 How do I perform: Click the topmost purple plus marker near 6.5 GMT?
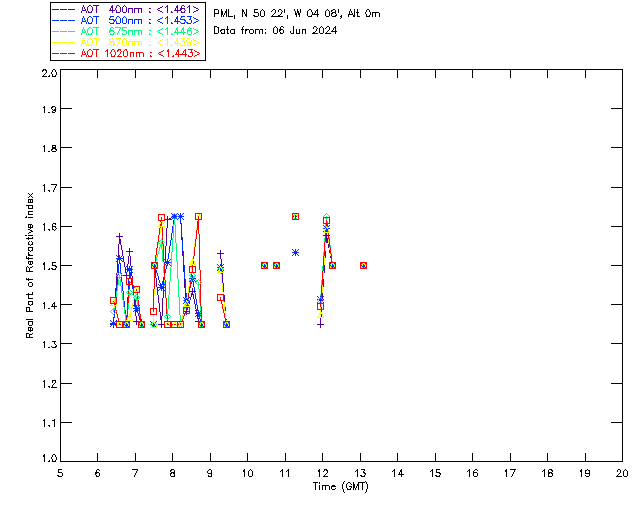click(x=120, y=237)
